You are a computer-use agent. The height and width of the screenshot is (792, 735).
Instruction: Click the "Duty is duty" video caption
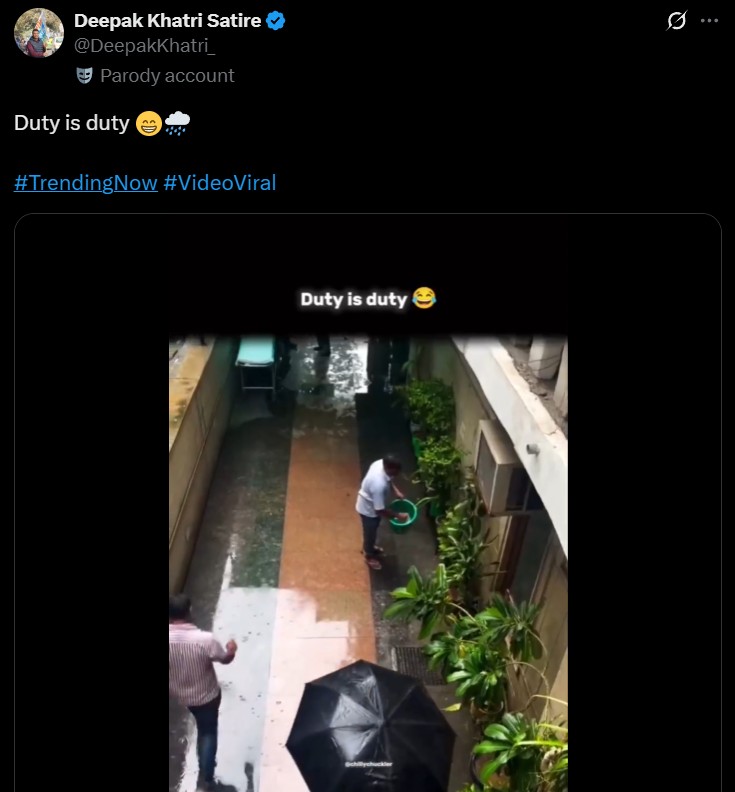tap(354, 299)
